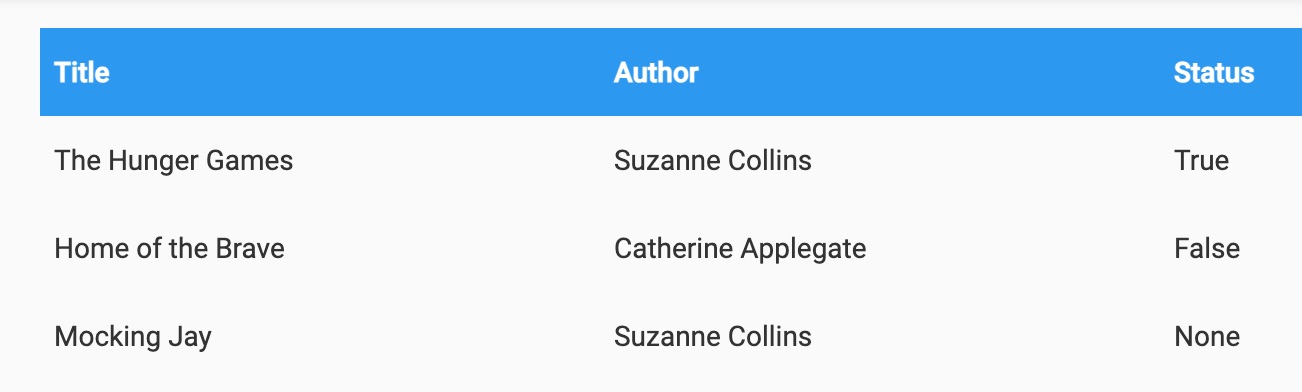Viewport: 1302px width, 392px height.
Task: Select author Catherine Applegate
Action: (740, 249)
